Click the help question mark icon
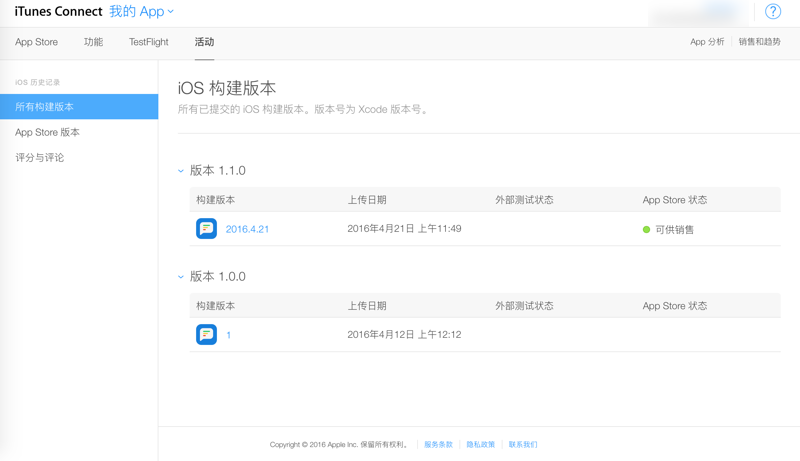Image resolution: width=800 pixels, height=461 pixels. tap(773, 12)
